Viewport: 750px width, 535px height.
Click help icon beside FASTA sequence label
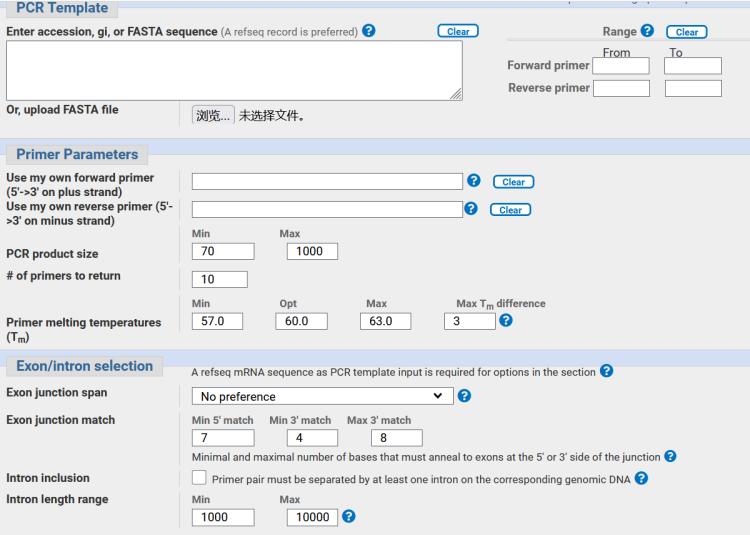[x=371, y=32]
